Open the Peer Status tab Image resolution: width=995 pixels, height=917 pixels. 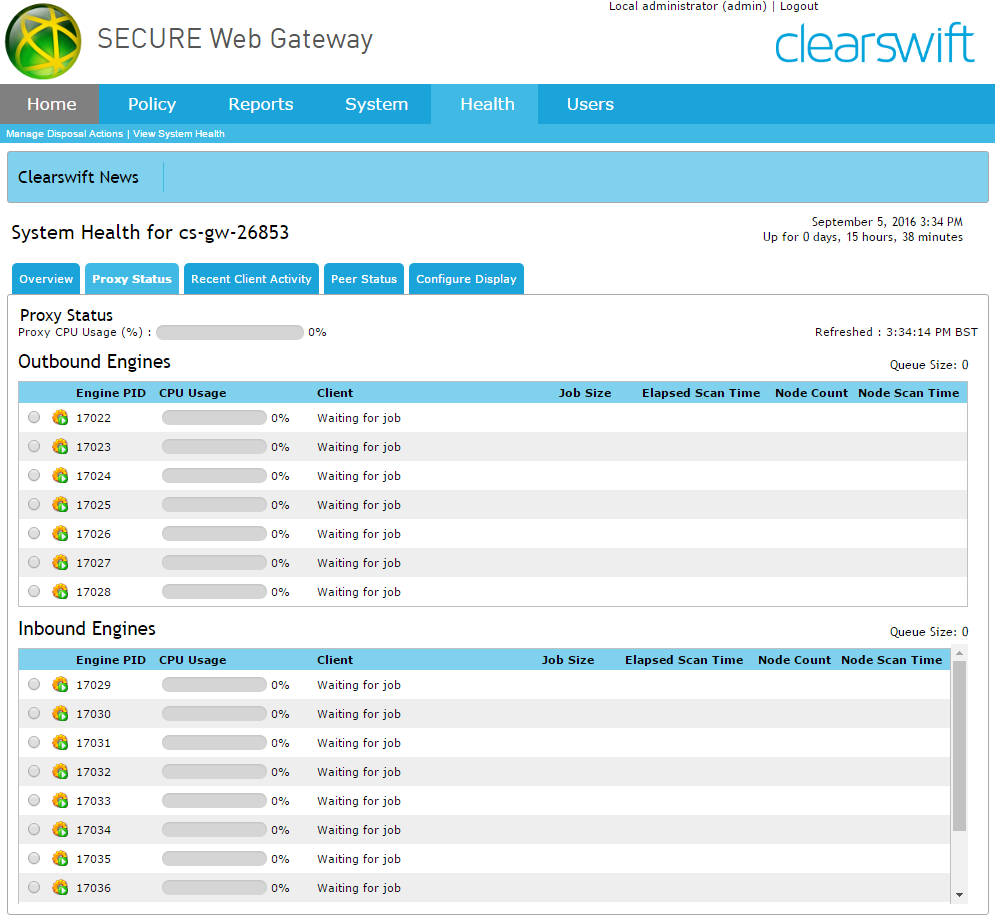tap(364, 279)
